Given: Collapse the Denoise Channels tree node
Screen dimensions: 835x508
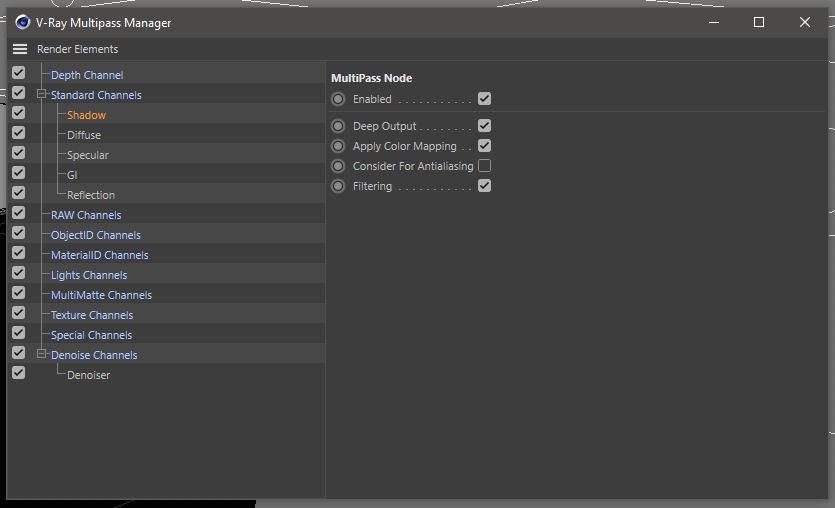Looking at the screenshot, I should tap(41, 354).
